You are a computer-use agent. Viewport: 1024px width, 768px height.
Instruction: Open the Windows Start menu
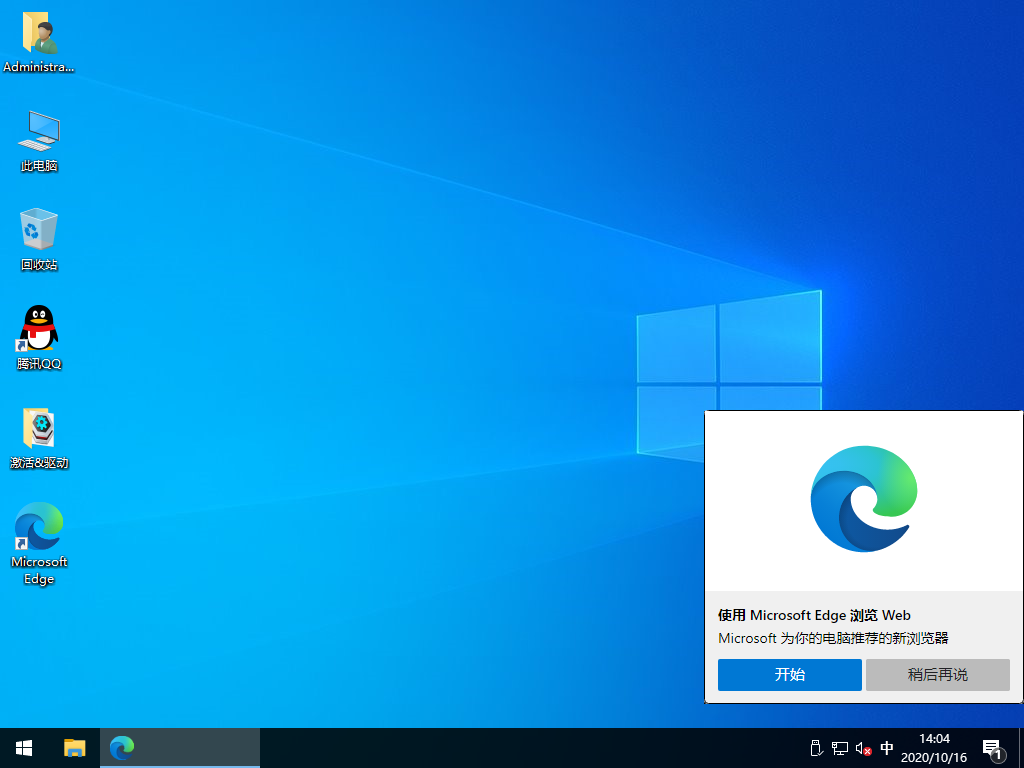(x=24, y=747)
